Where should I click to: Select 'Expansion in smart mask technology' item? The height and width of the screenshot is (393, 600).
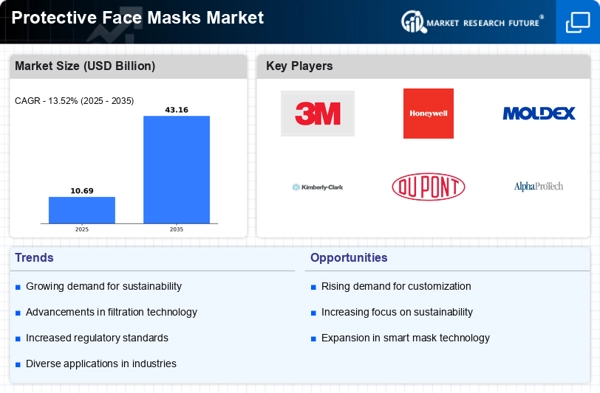coord(405,338)
